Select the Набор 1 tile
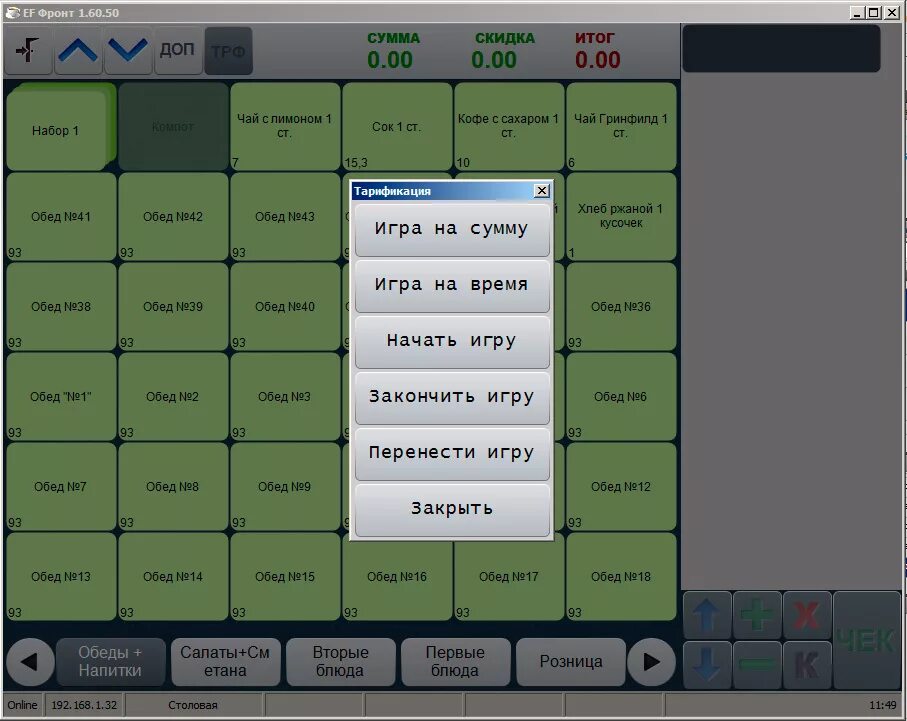907x721 pixels. [61, 127]
